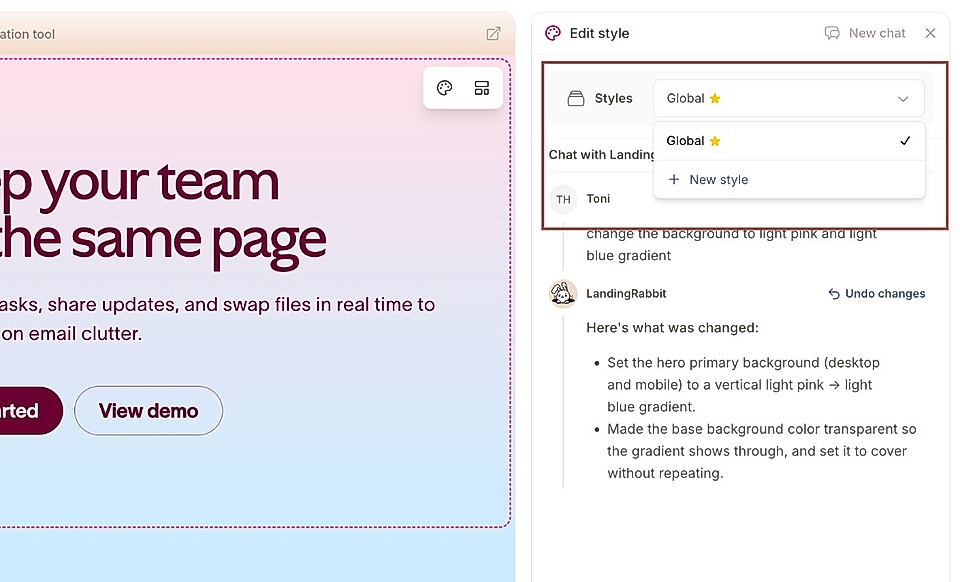
Task: Click the layout icon in hero floating toolbar
Action: point(482,88)
